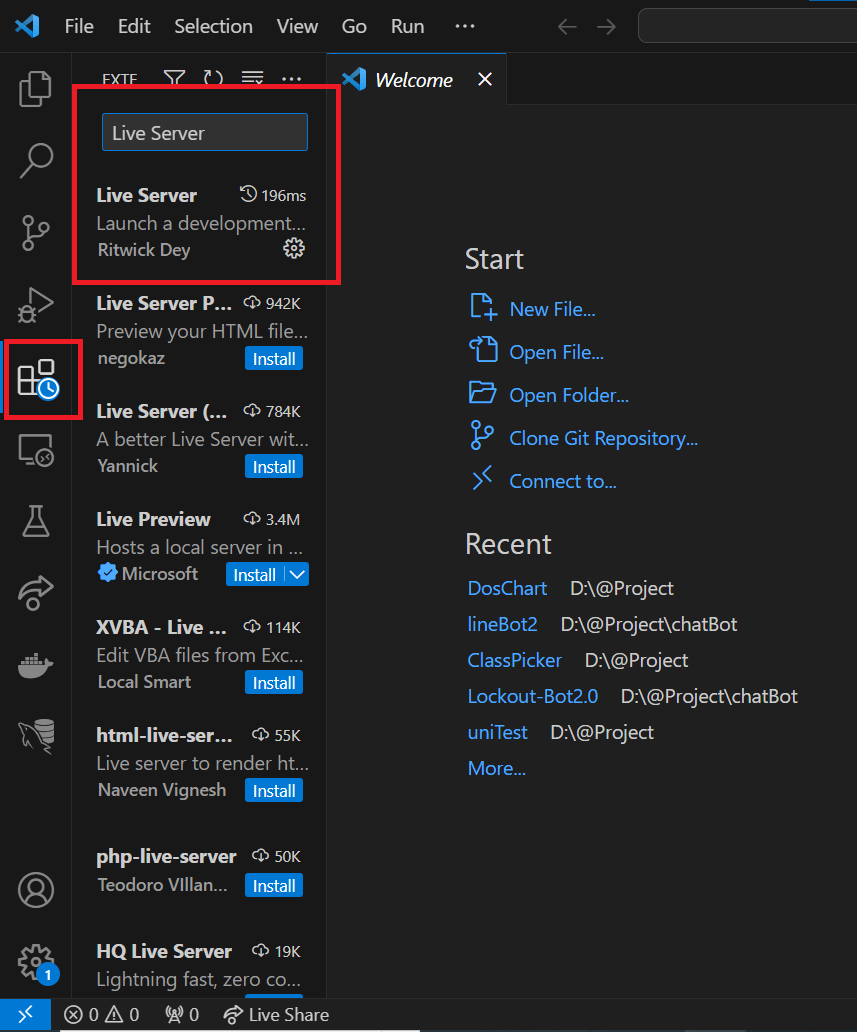Open the Edit menu

134,26
